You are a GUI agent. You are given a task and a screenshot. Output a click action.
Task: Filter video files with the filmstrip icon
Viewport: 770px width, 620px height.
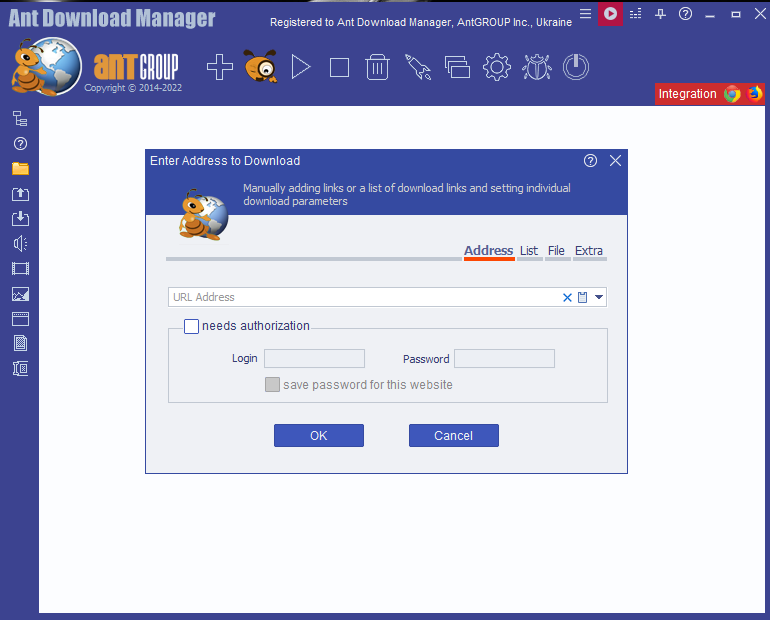click(20, 269)
